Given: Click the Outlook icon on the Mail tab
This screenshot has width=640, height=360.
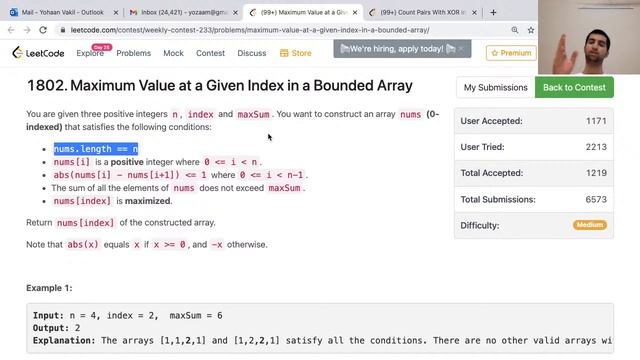Looking at the screenshot, I should (x=13, y=12).
